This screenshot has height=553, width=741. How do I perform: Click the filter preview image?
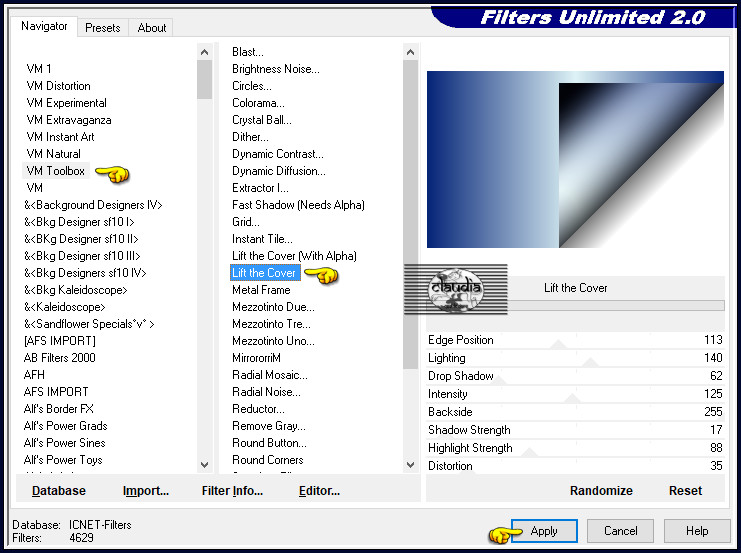pos(575,159)
